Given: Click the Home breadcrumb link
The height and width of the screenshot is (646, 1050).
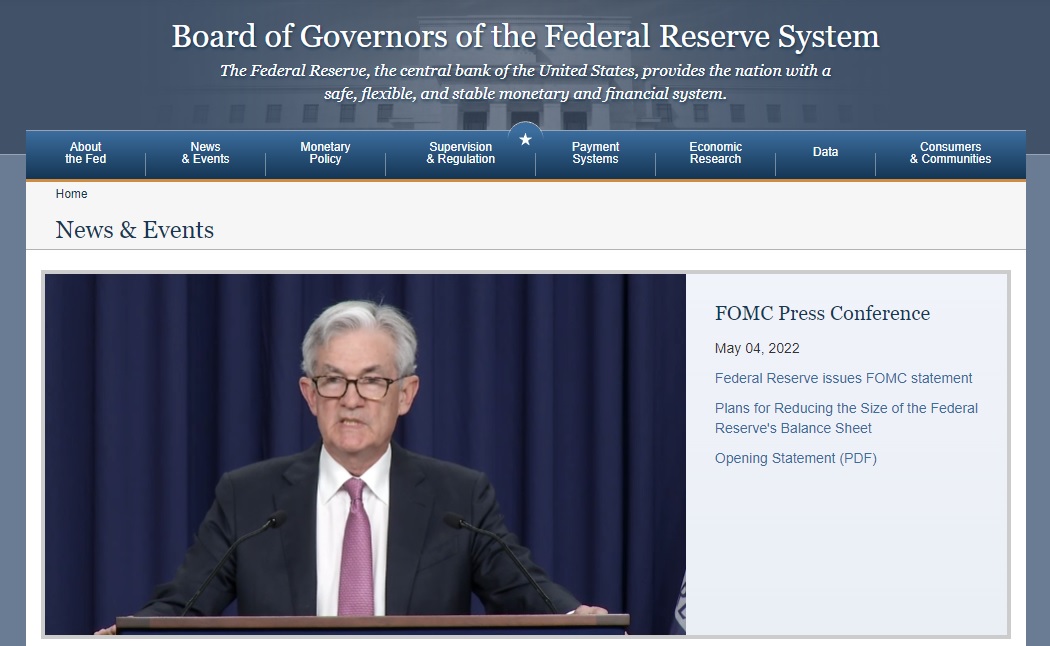Looking at the screenshot, I should coord(71,194).
